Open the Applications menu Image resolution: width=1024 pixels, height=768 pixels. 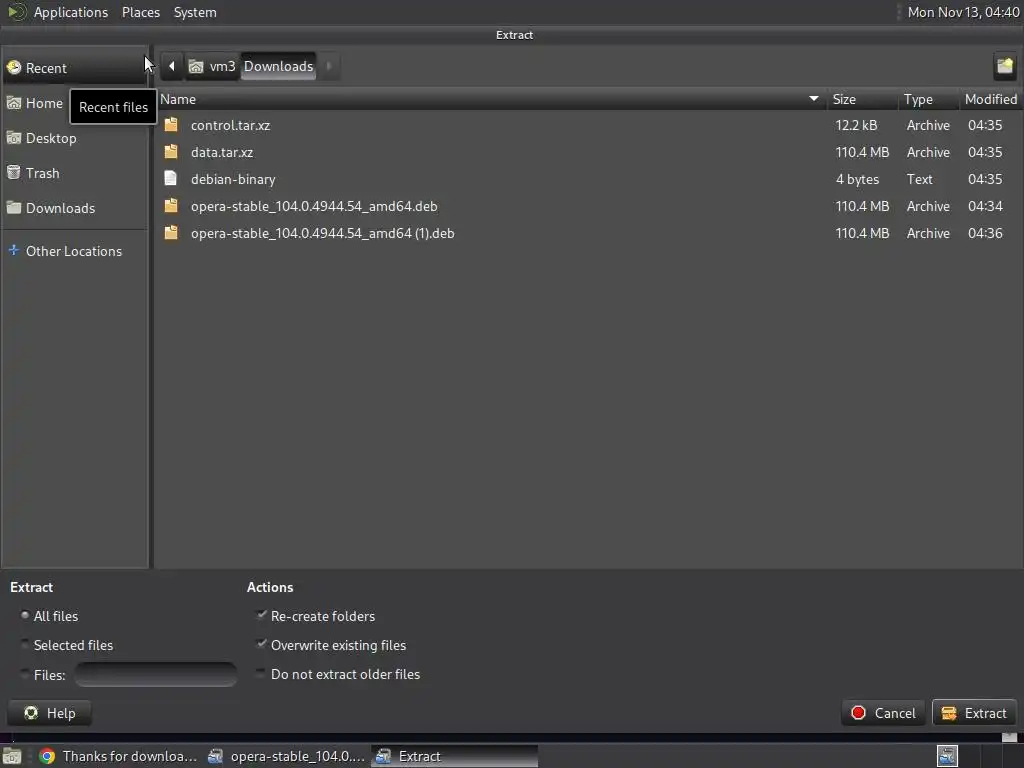[71, 12]
